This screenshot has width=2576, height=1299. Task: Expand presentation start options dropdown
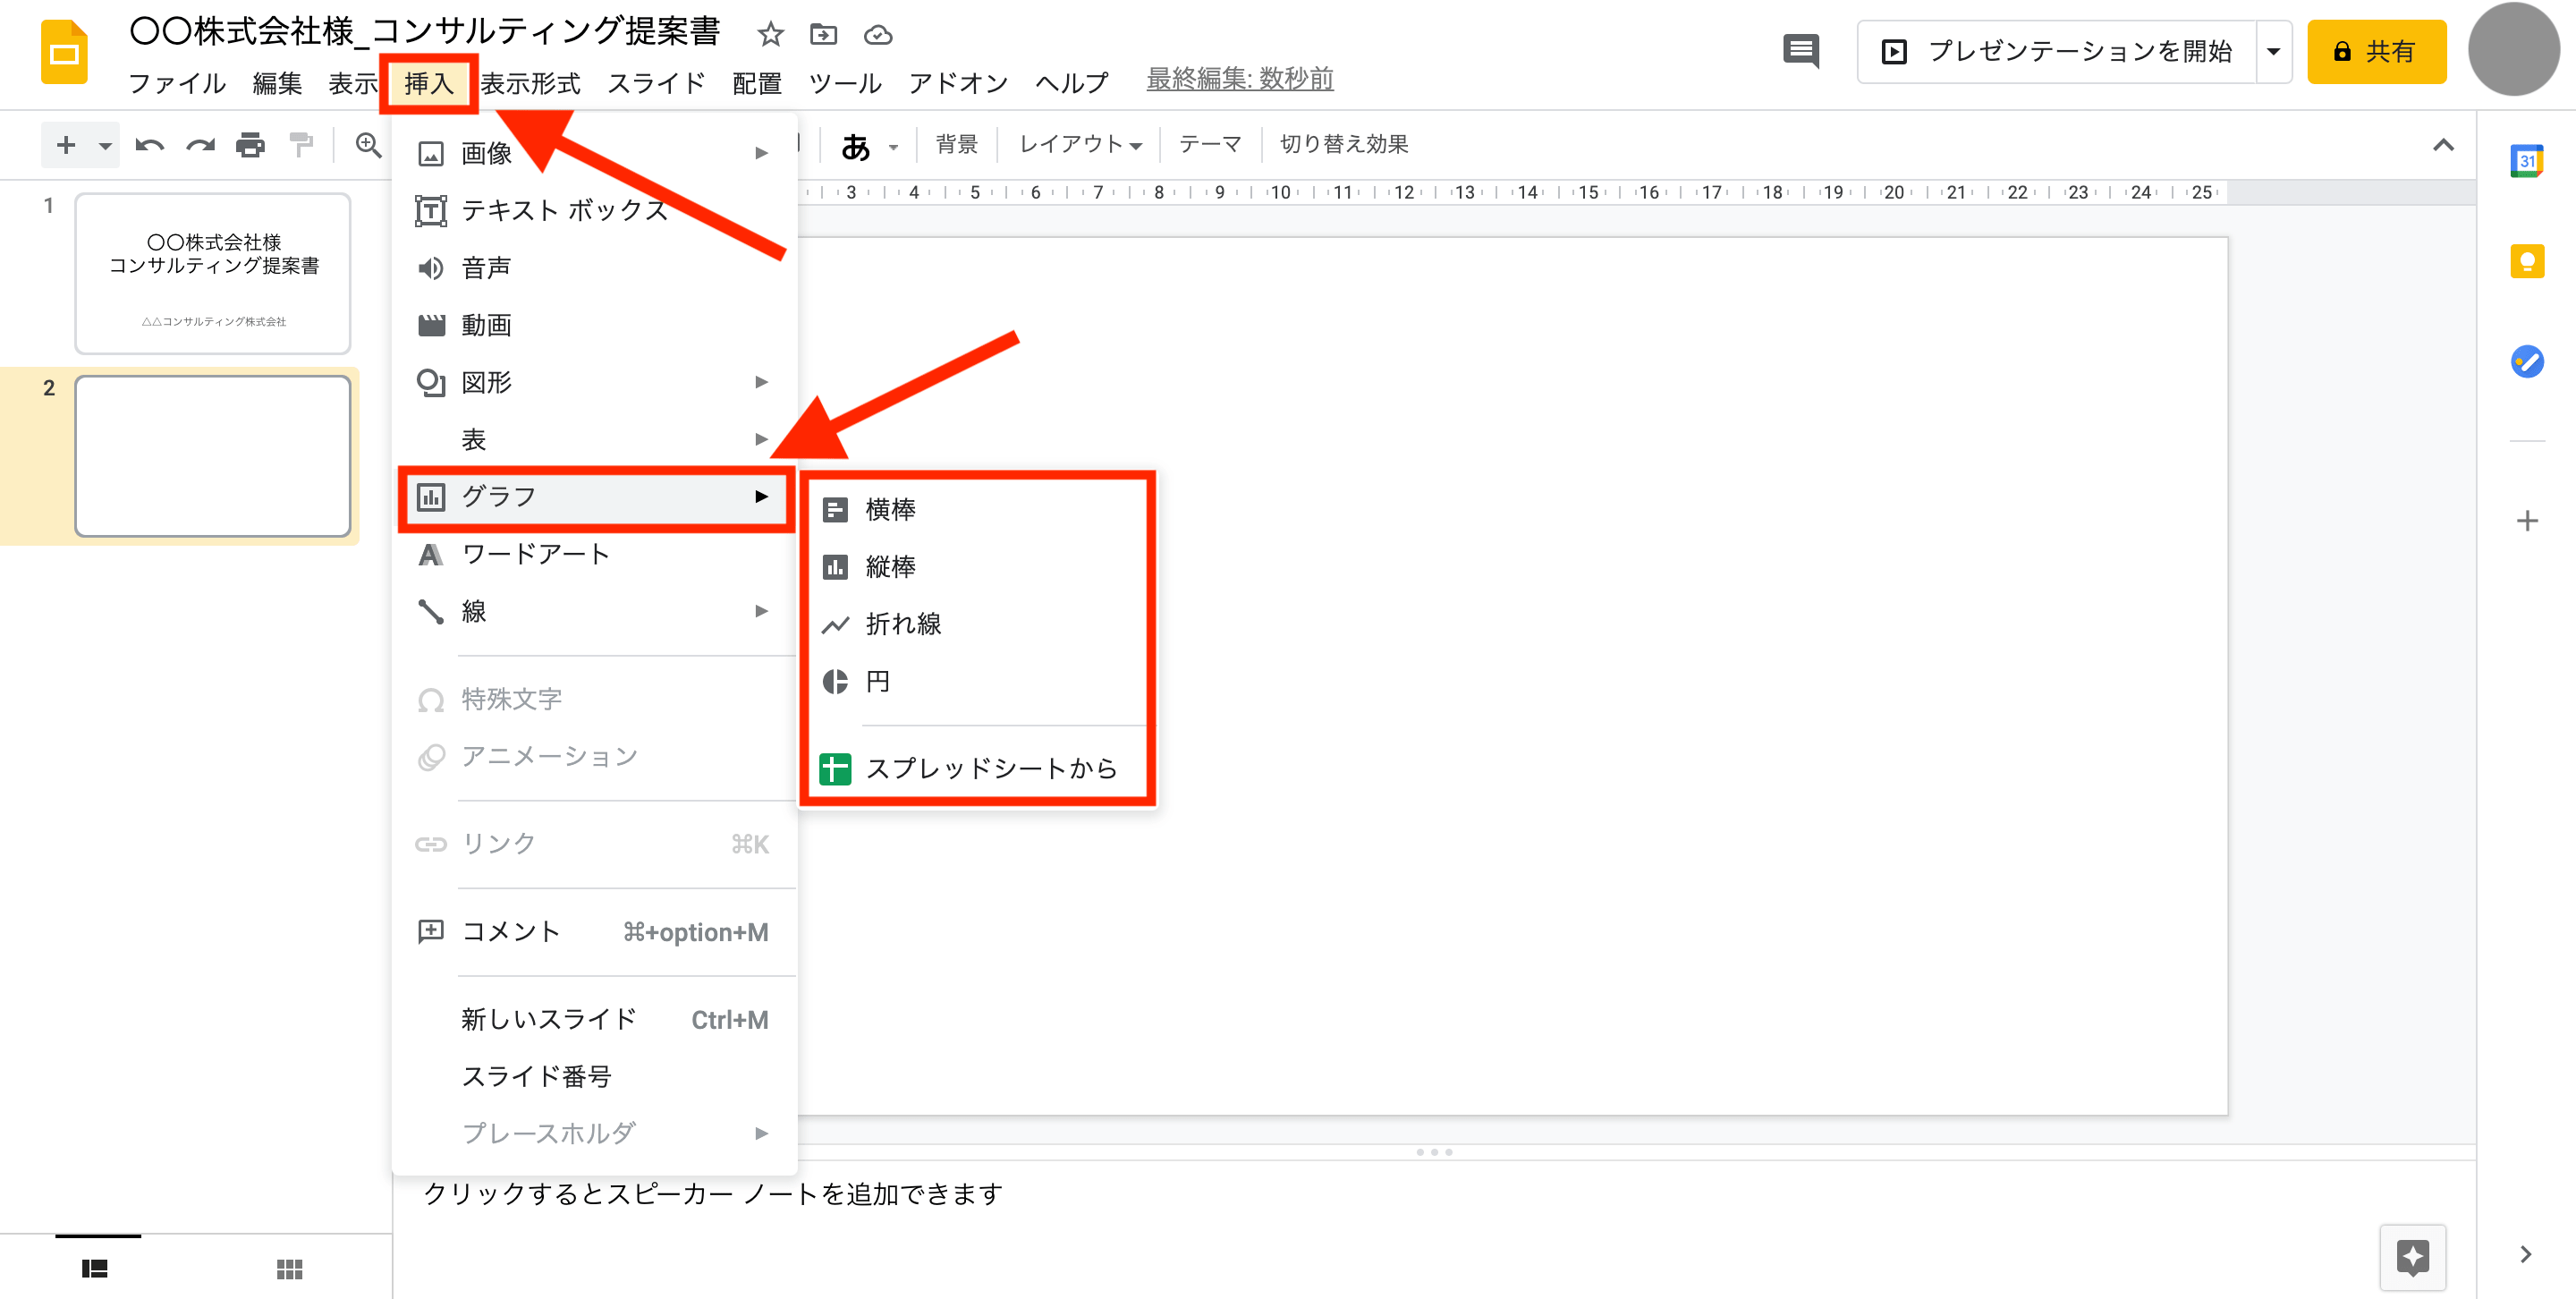(x=2273, y=51)
